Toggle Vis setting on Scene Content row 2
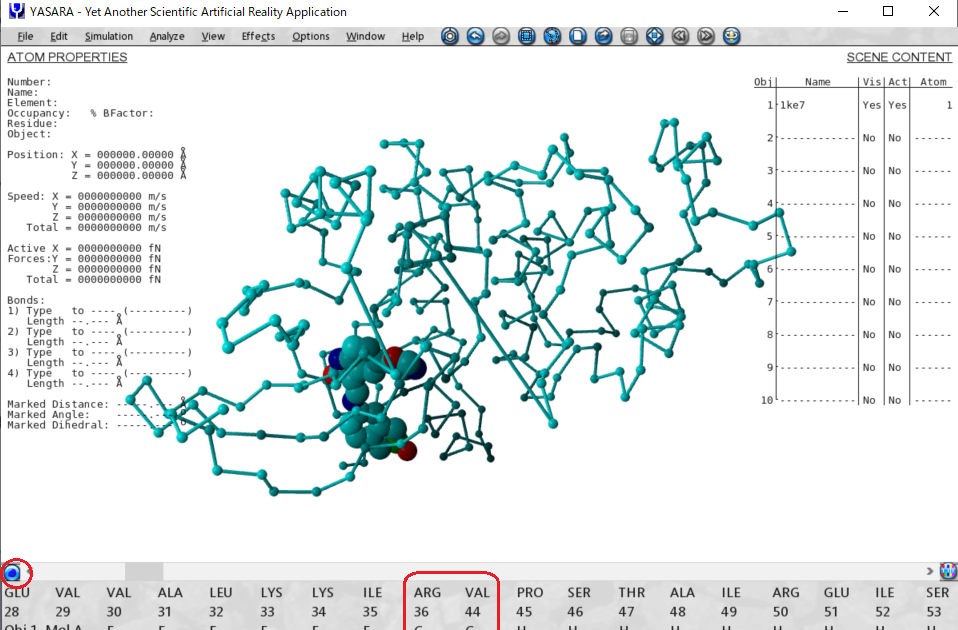 (x=870, y=137)
